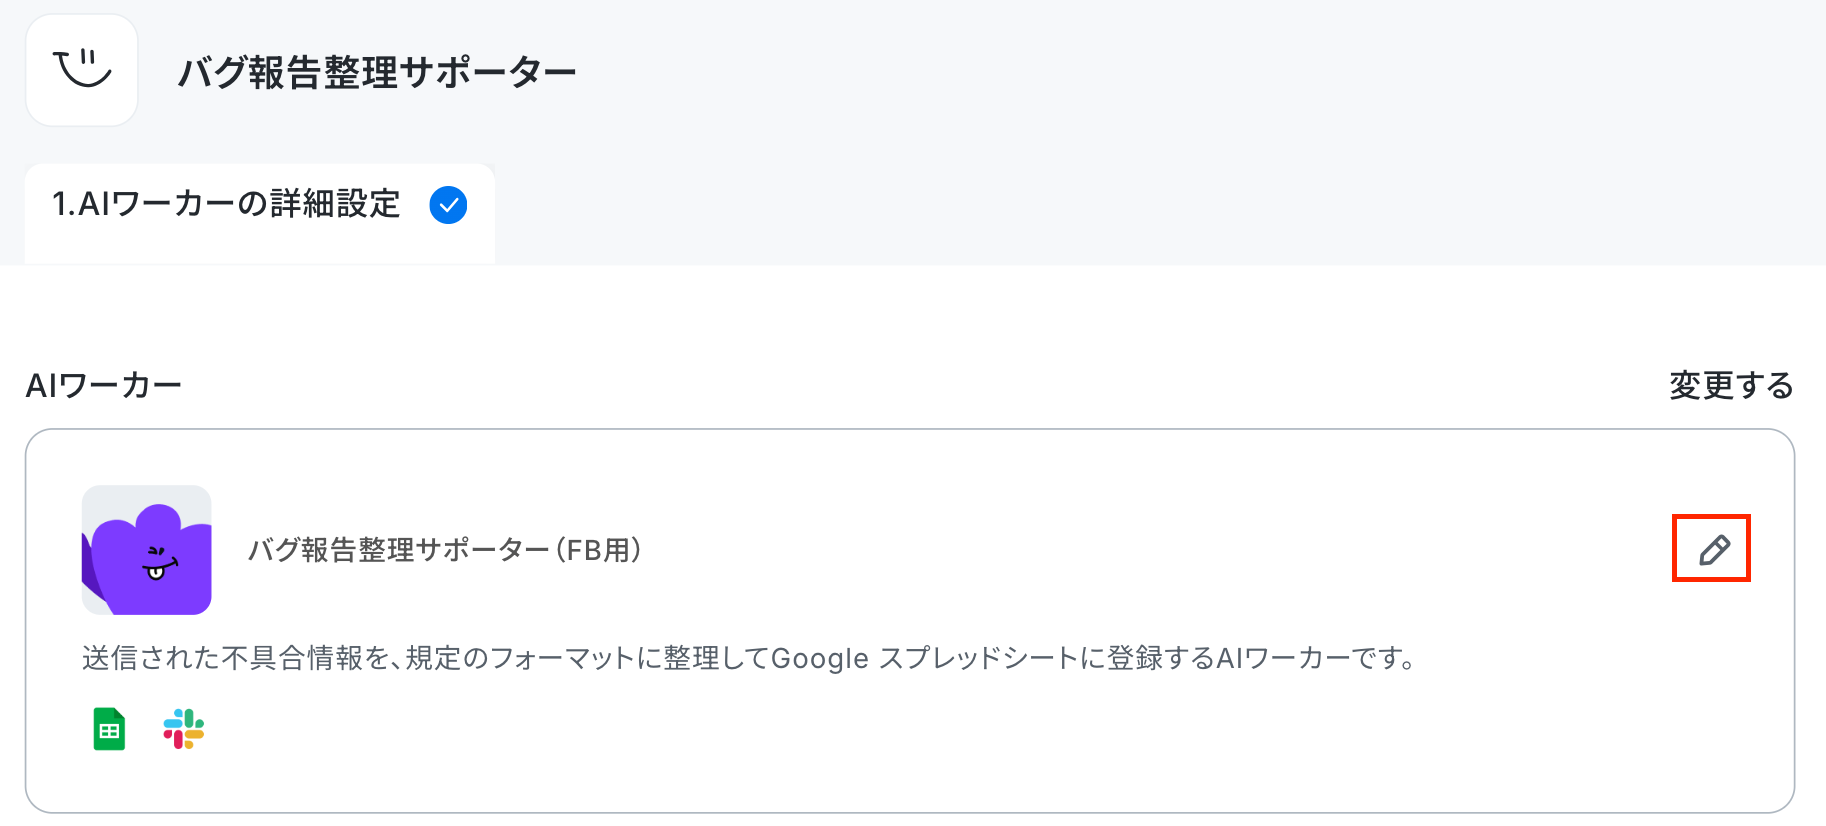Click the 変更する link
The image size is (1826, 826).
coord(1731,385)
